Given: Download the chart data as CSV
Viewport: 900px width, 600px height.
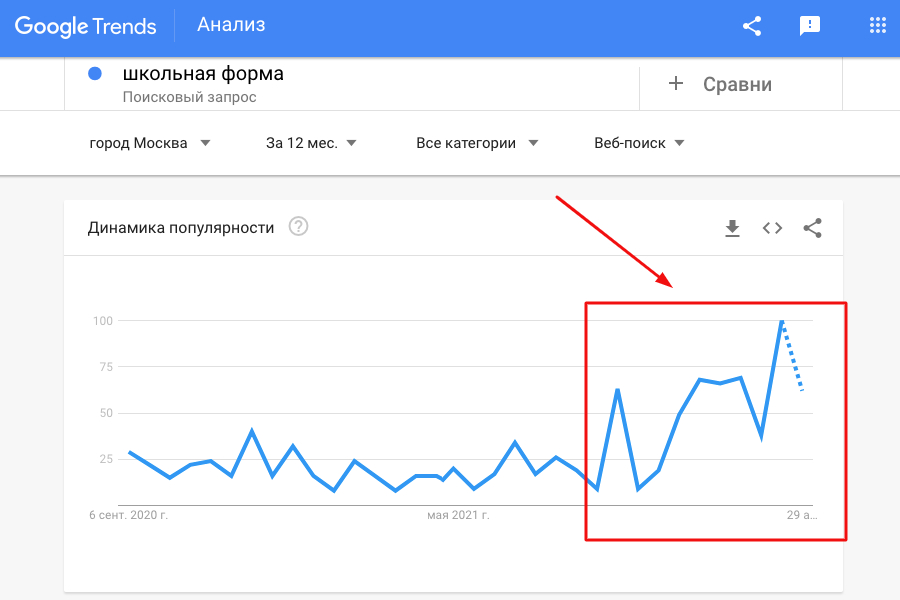Looking at the screenshot, I should coord(732,228).
